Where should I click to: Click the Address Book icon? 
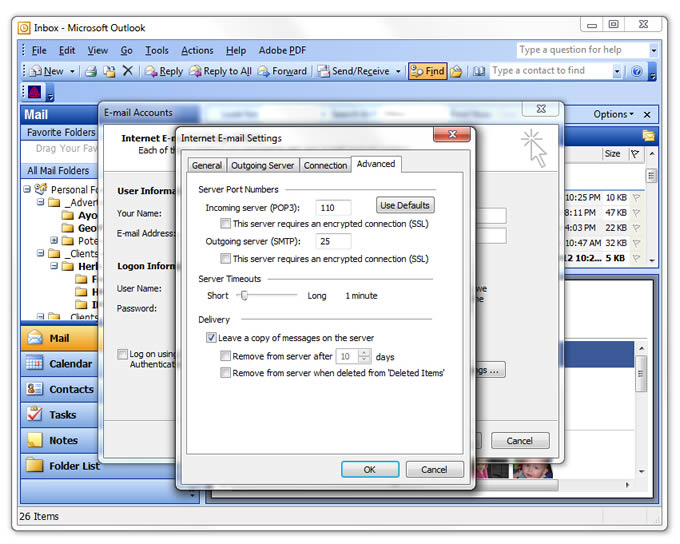pyautogui.click(x=478, y=71)
